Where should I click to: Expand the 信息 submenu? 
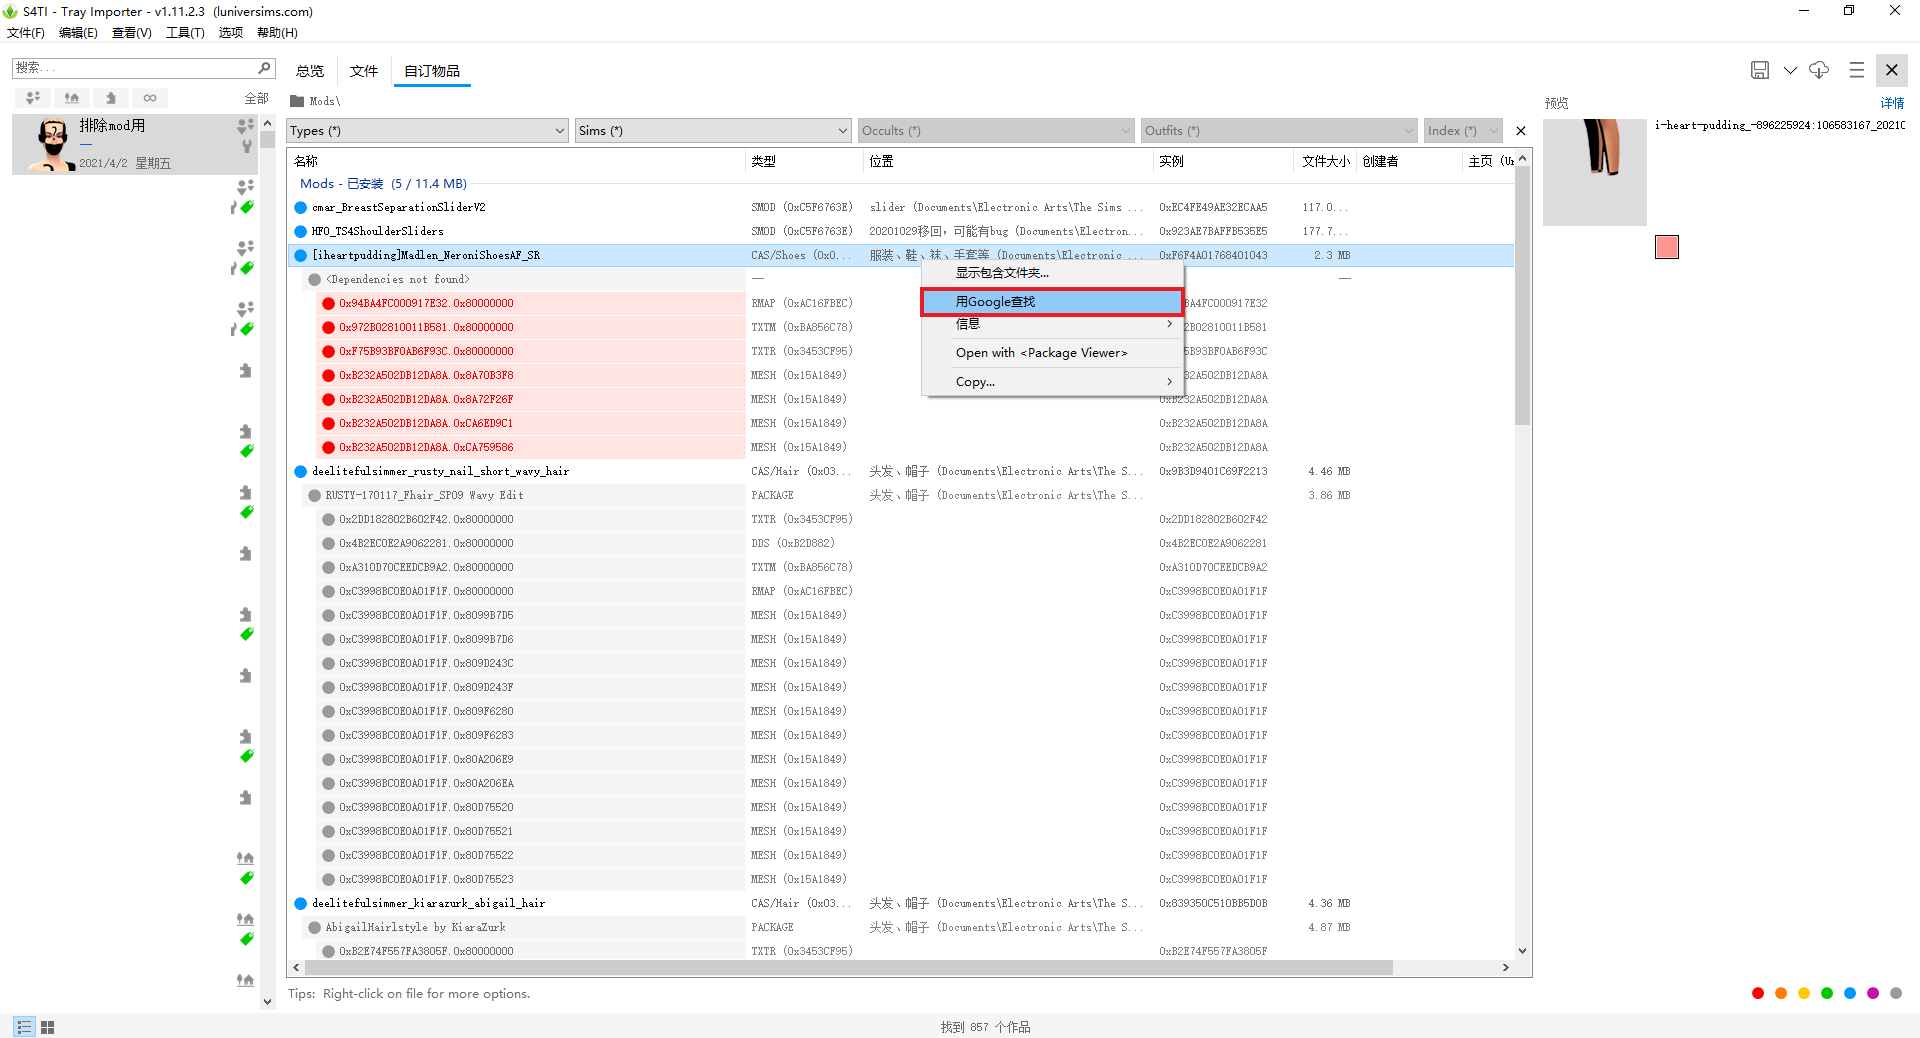(1052, 324)
